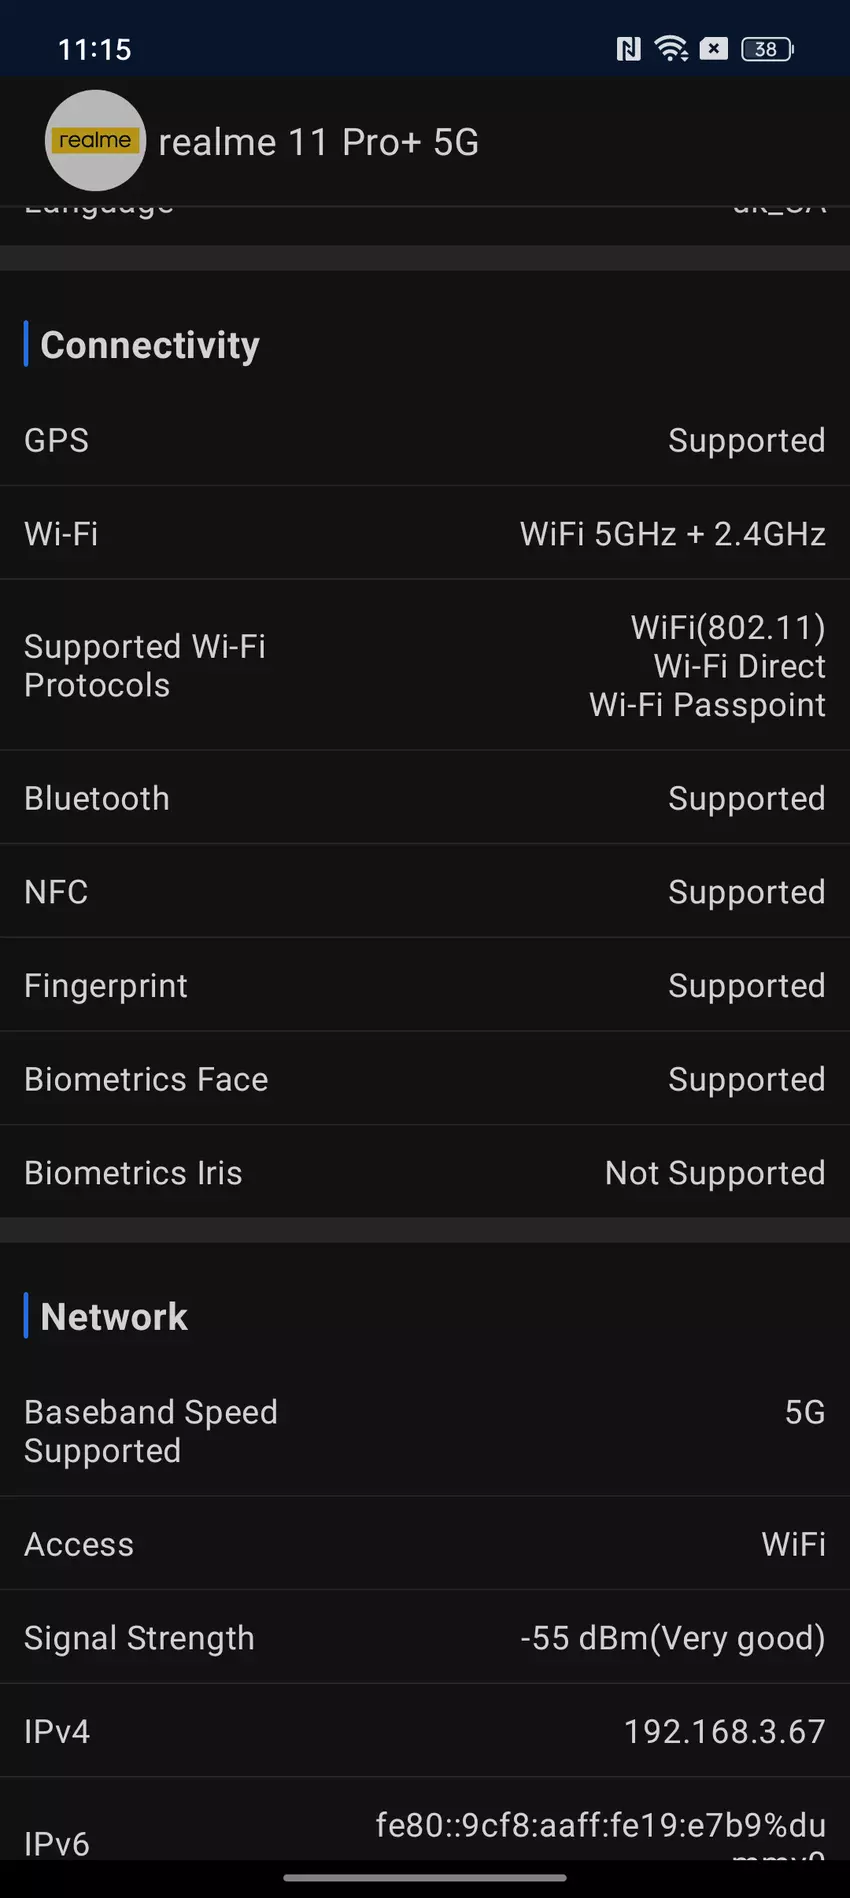Tap the Wi-Fi signal status icon

pyautogui.click(x=671, y=49)
